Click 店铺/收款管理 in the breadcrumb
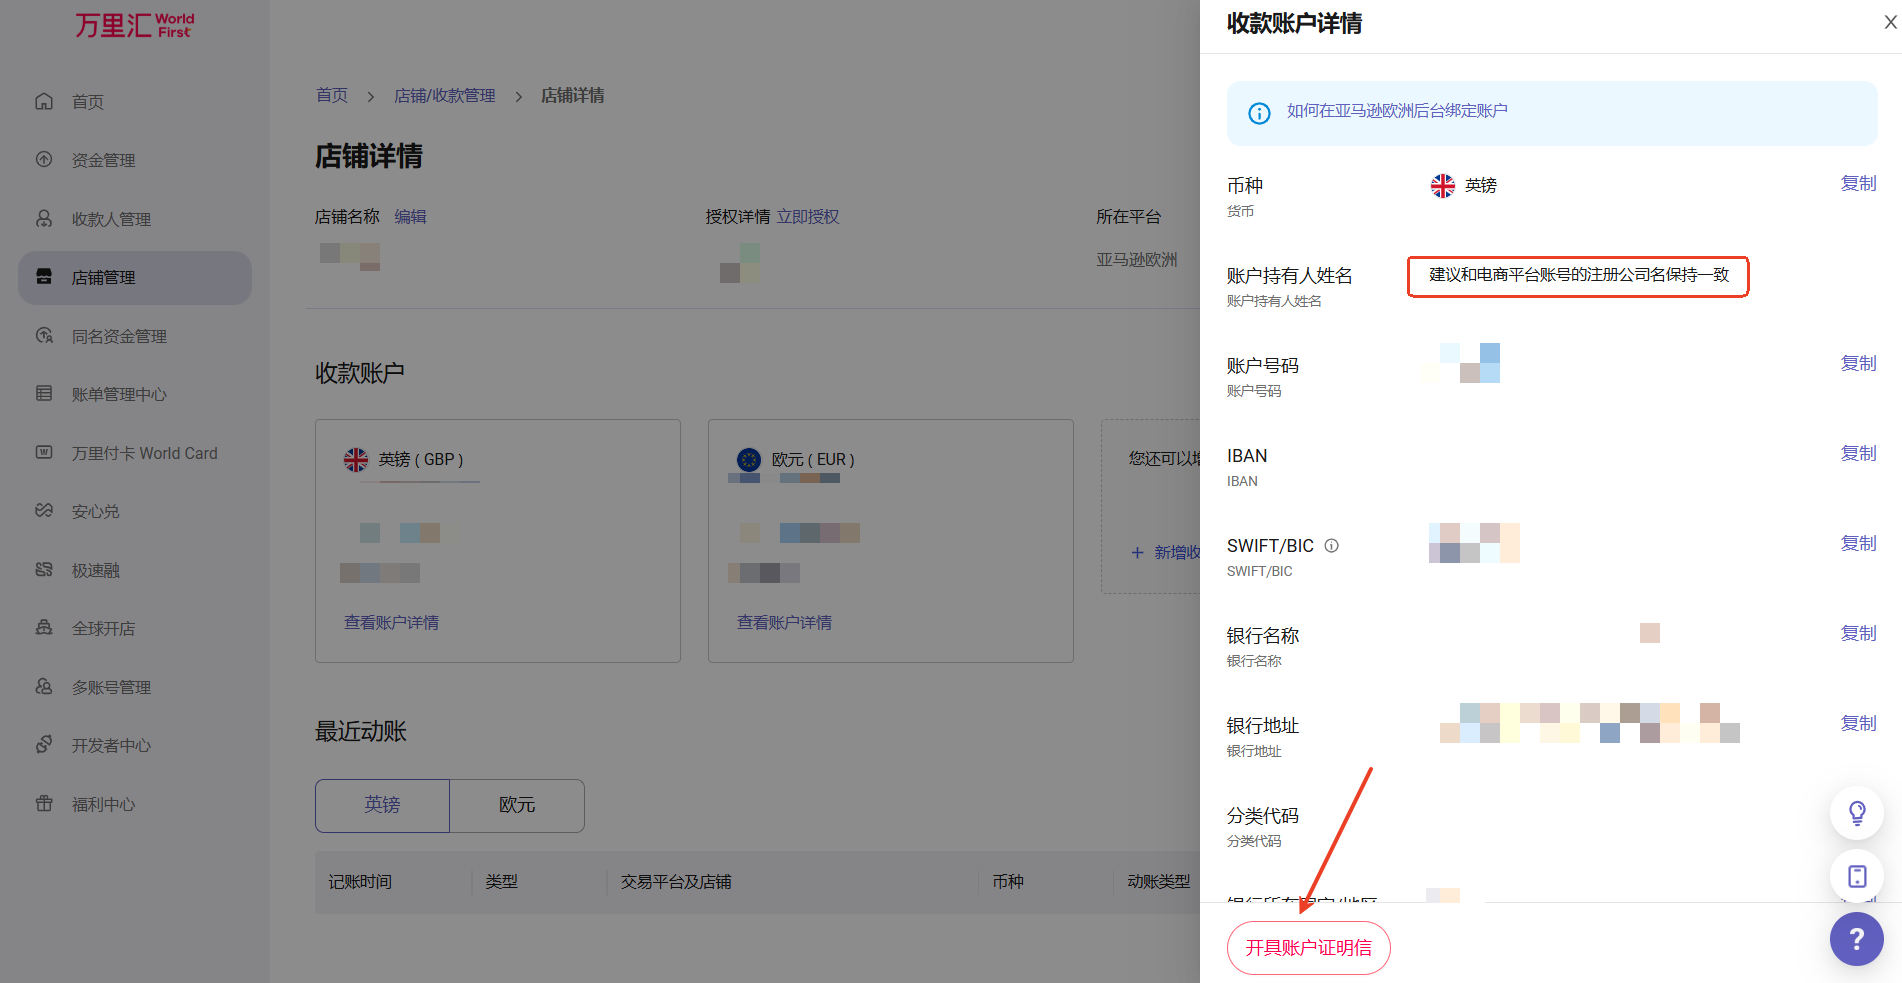The width and height of the screenshot is (1902, 983). tap(445, 95)
